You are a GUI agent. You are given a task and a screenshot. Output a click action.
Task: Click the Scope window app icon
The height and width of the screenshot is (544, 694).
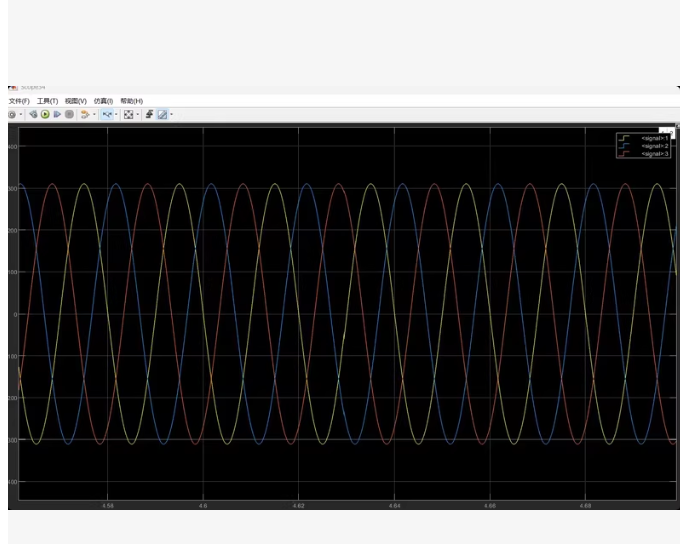pyautogui.click(x=13, y=88)
